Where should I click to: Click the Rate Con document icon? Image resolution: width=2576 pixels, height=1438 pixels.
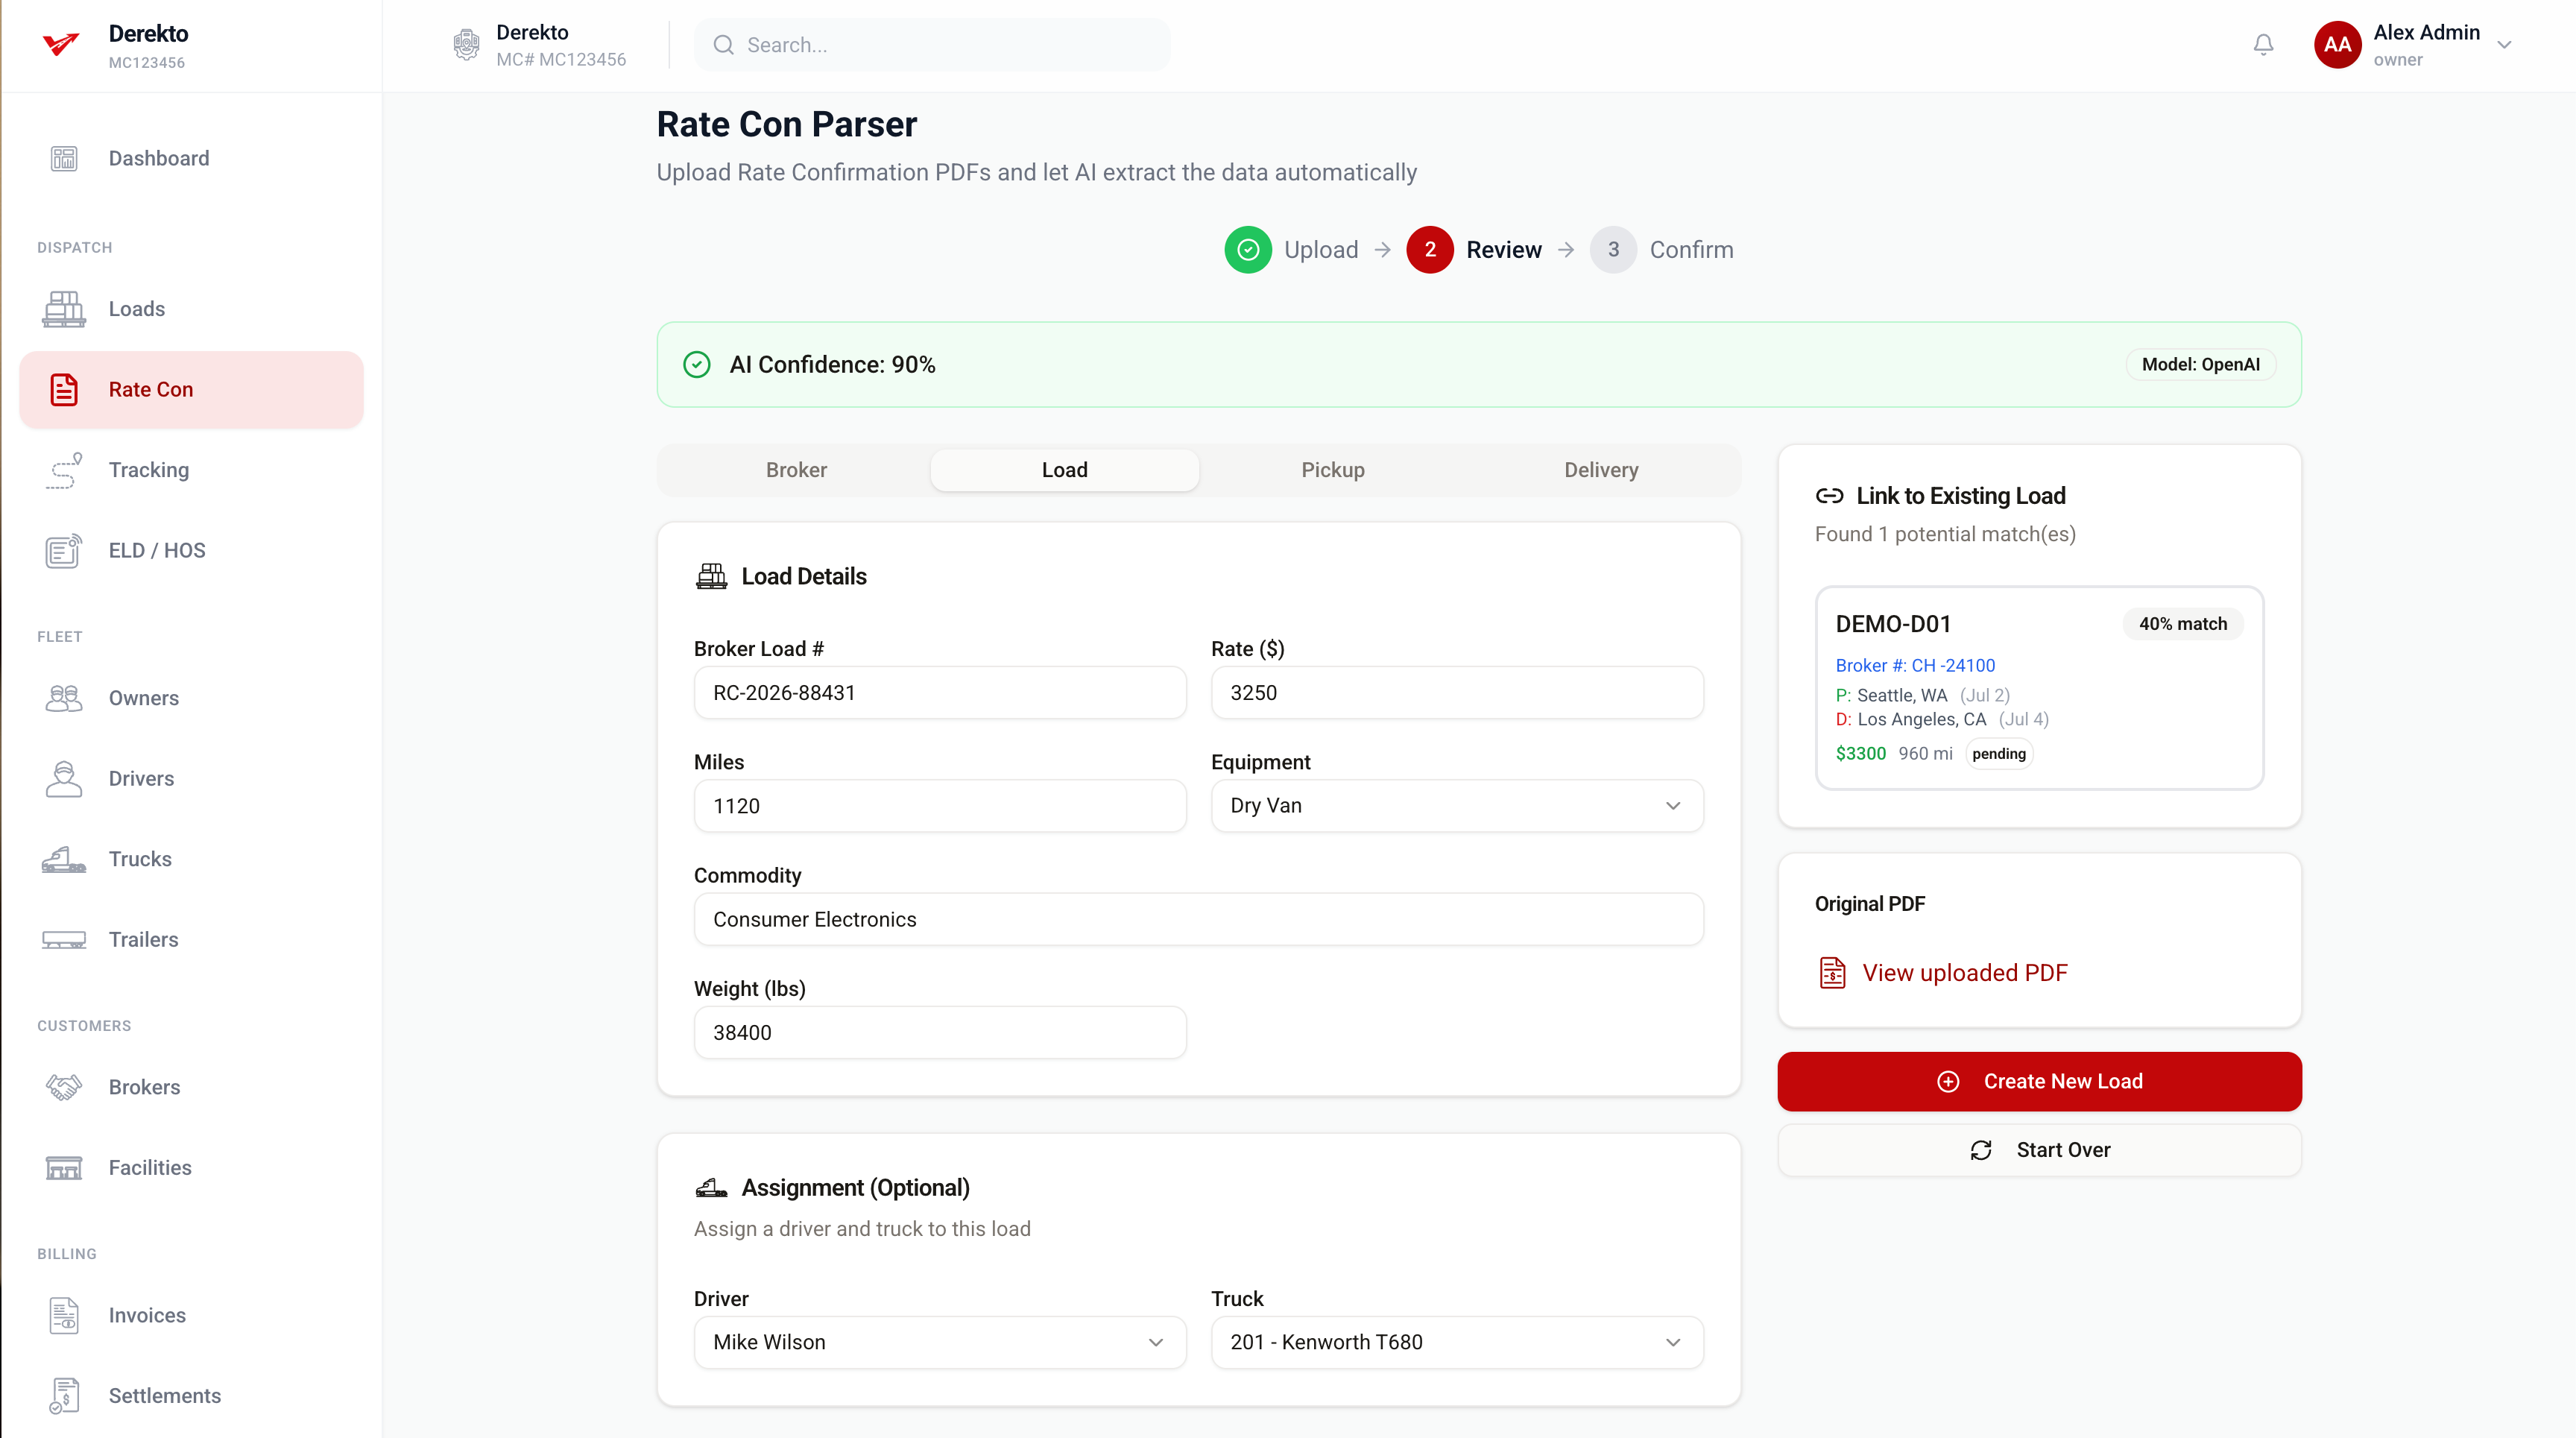click(64, 390)
